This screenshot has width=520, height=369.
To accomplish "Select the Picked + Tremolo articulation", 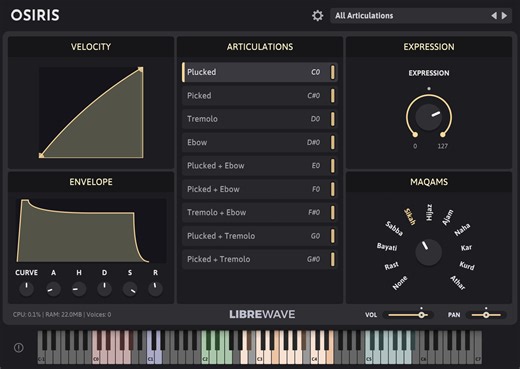I will click(x=260, y=259).
